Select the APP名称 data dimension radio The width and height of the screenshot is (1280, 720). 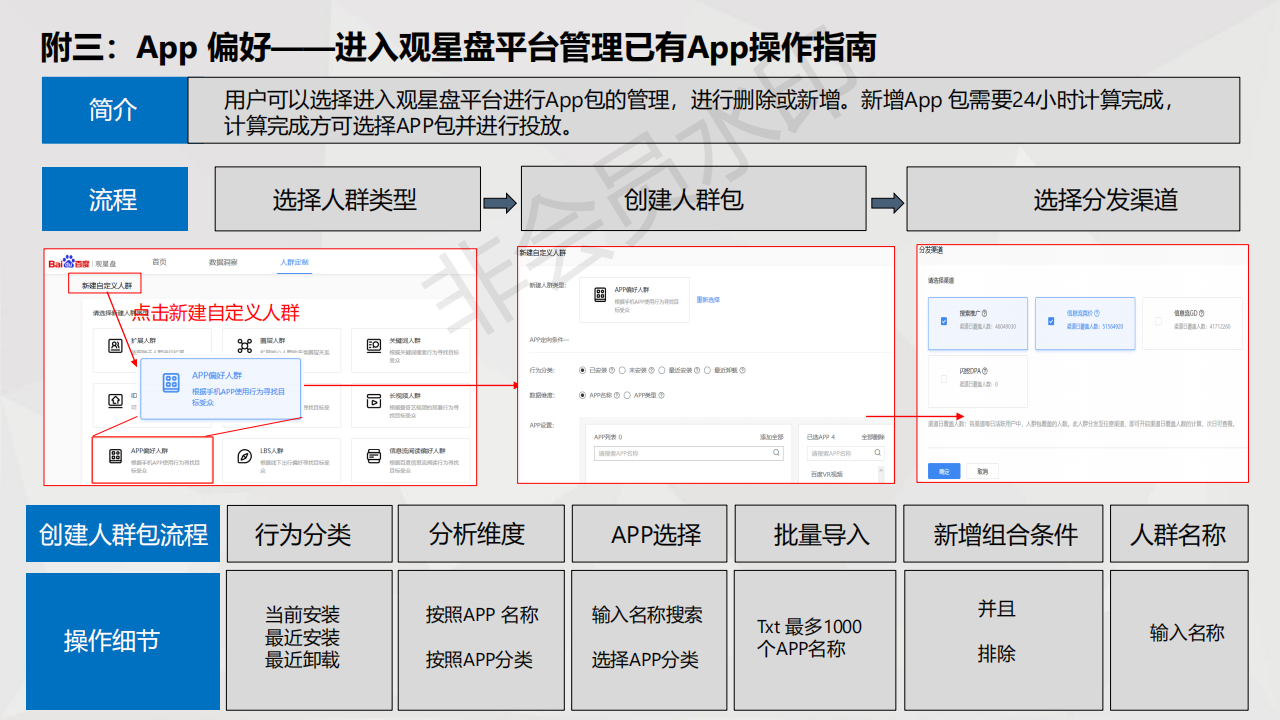point(582,395)
